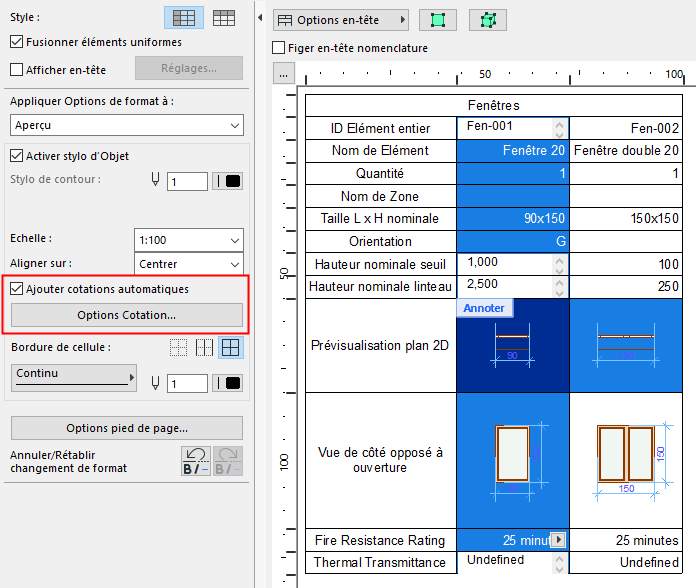Step the Hauteur seuil 1,000 value

[559, 265]
